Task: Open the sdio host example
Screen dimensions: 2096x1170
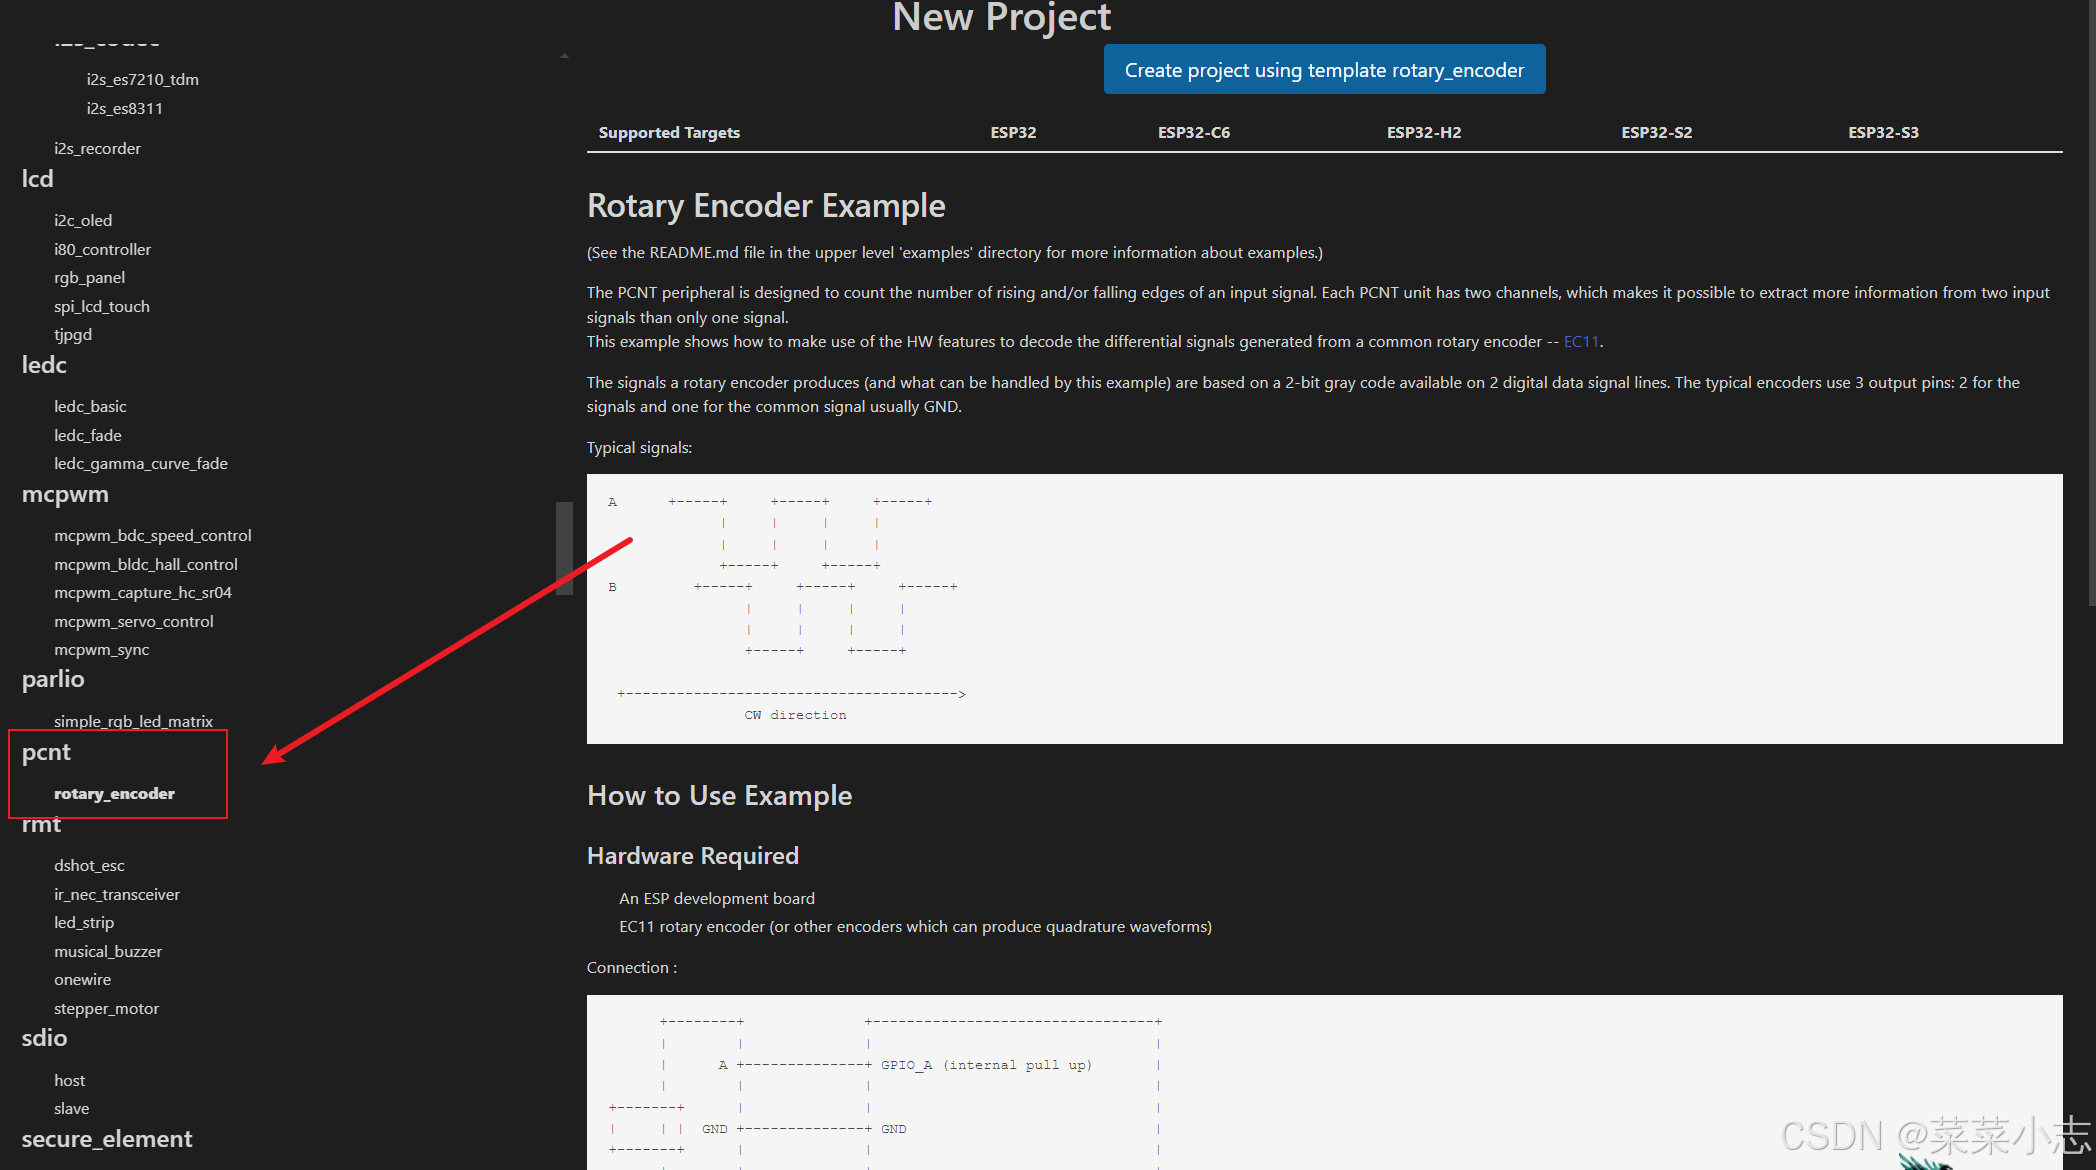Action: coord(69,1080)
